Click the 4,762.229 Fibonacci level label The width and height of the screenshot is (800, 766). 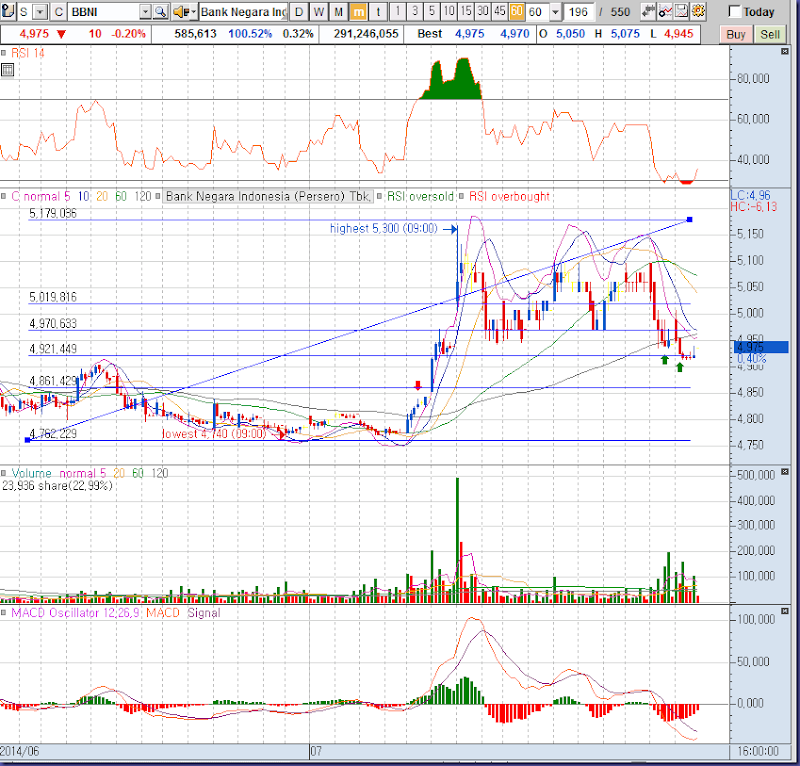(53, 434)
